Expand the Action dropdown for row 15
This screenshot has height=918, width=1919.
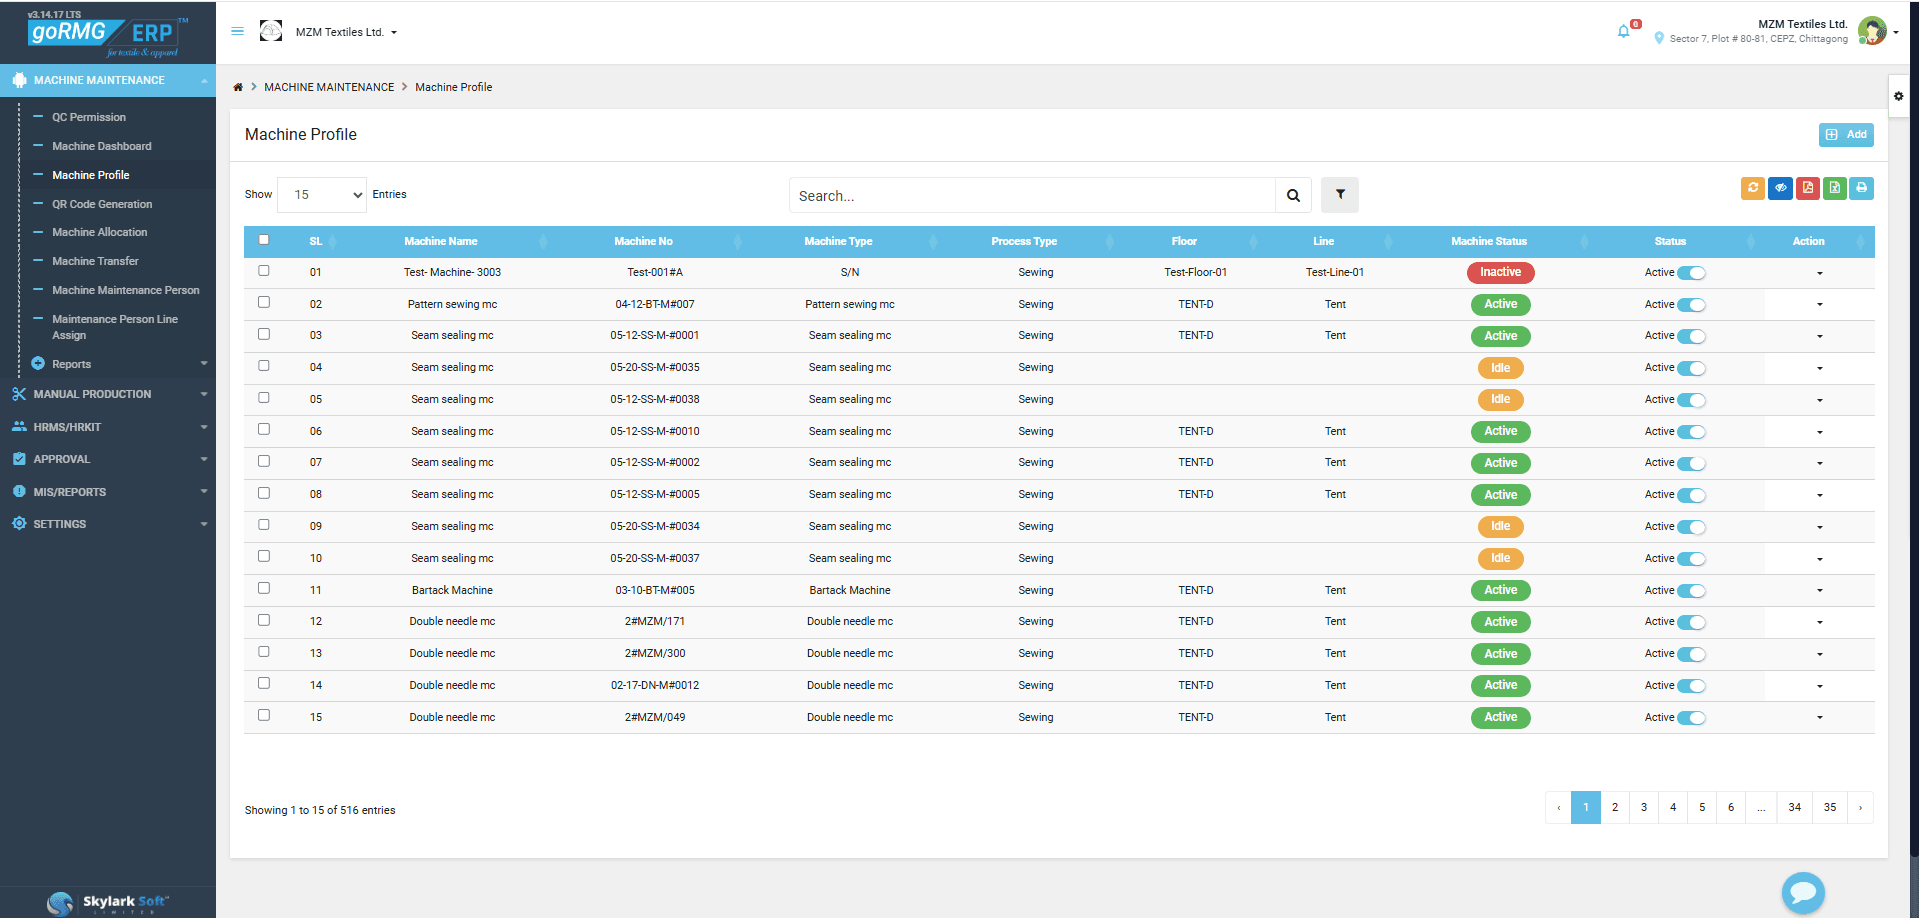click(x=1819, y=718)
